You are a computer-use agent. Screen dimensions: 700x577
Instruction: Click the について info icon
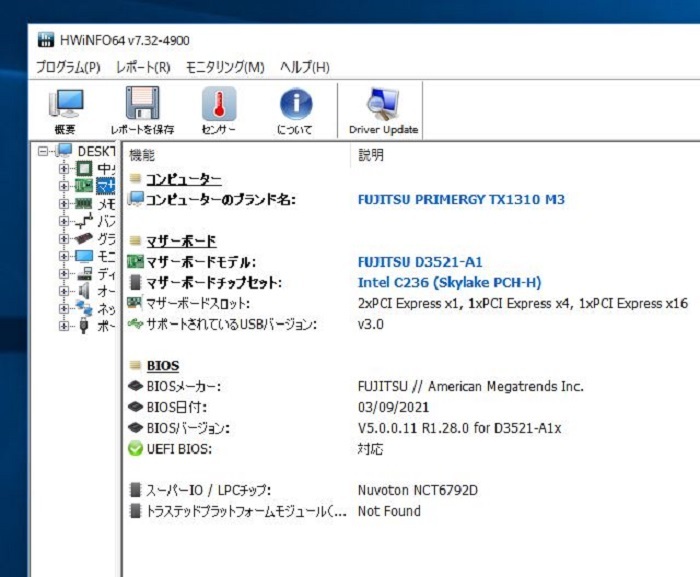(x=296, y=104)
